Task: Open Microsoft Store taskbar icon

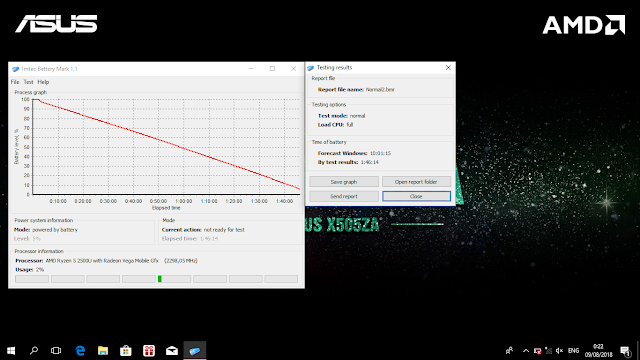Action: coord(126,351)
